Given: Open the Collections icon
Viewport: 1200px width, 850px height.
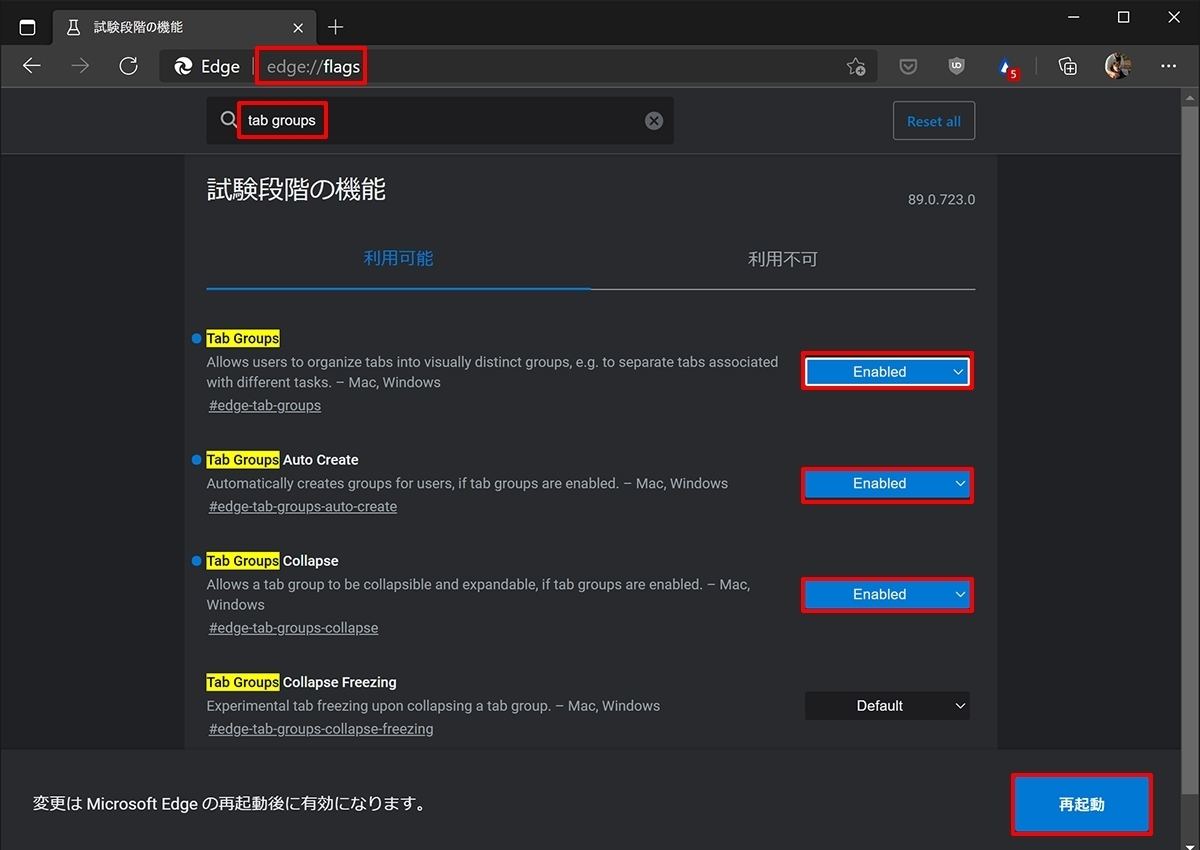Looking at the screenshot, I should pyautogui.click(x=1068, y=67).
